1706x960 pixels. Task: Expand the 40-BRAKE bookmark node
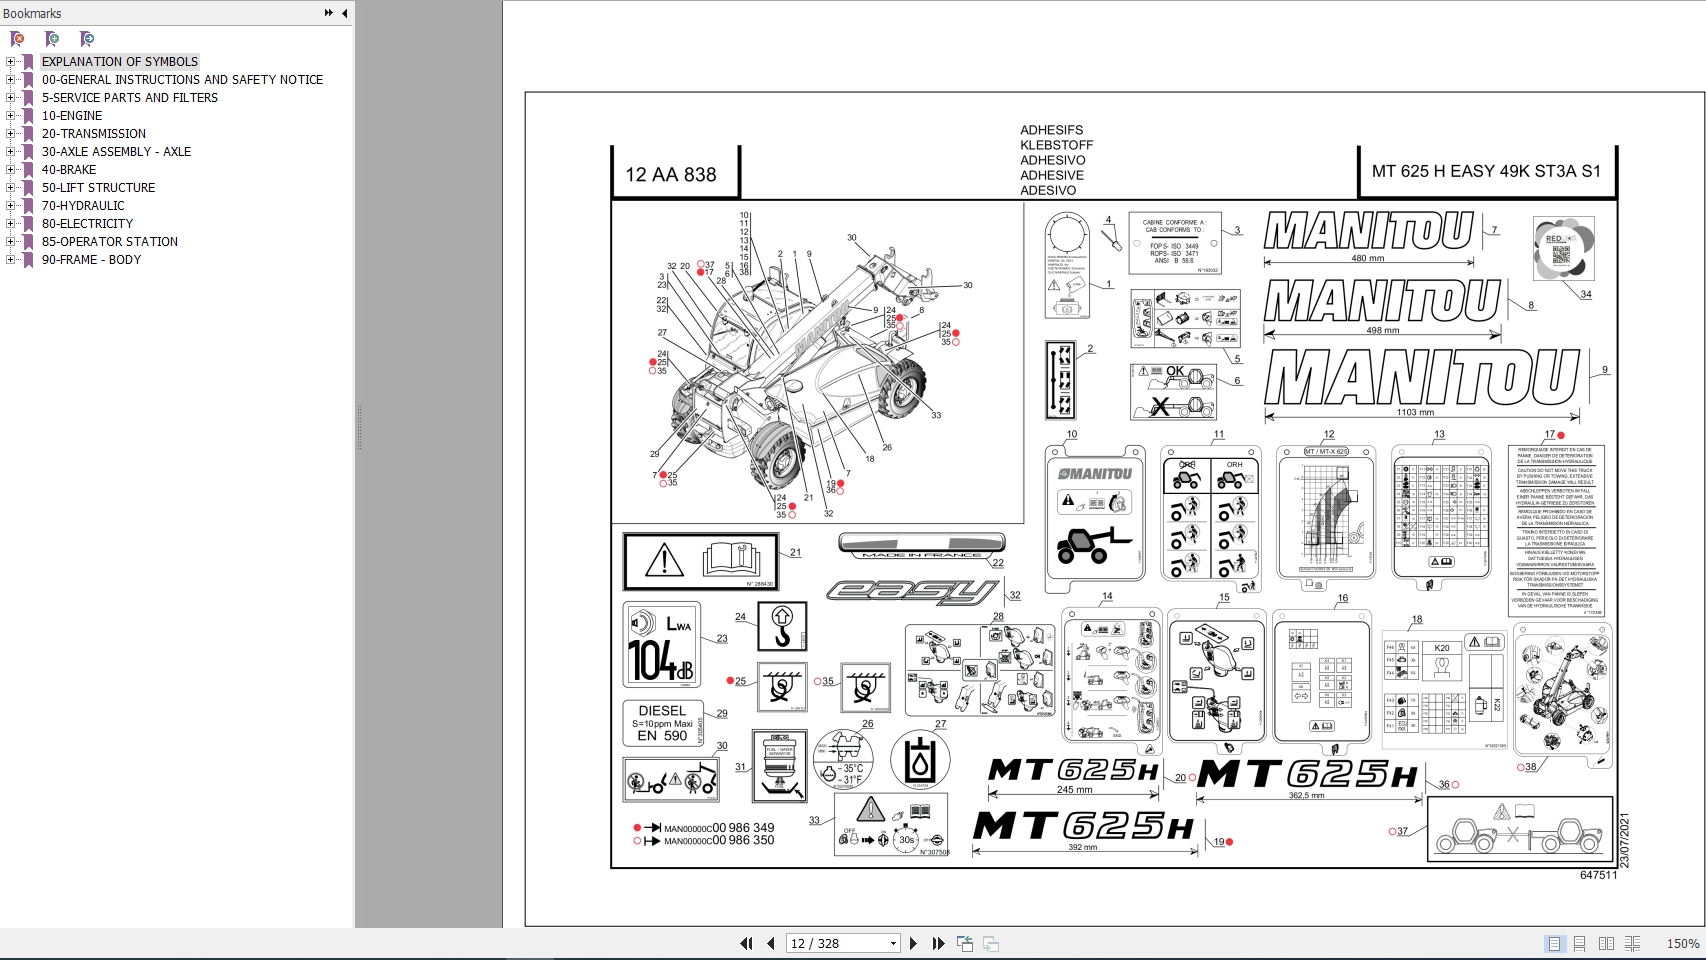(11, 170)
